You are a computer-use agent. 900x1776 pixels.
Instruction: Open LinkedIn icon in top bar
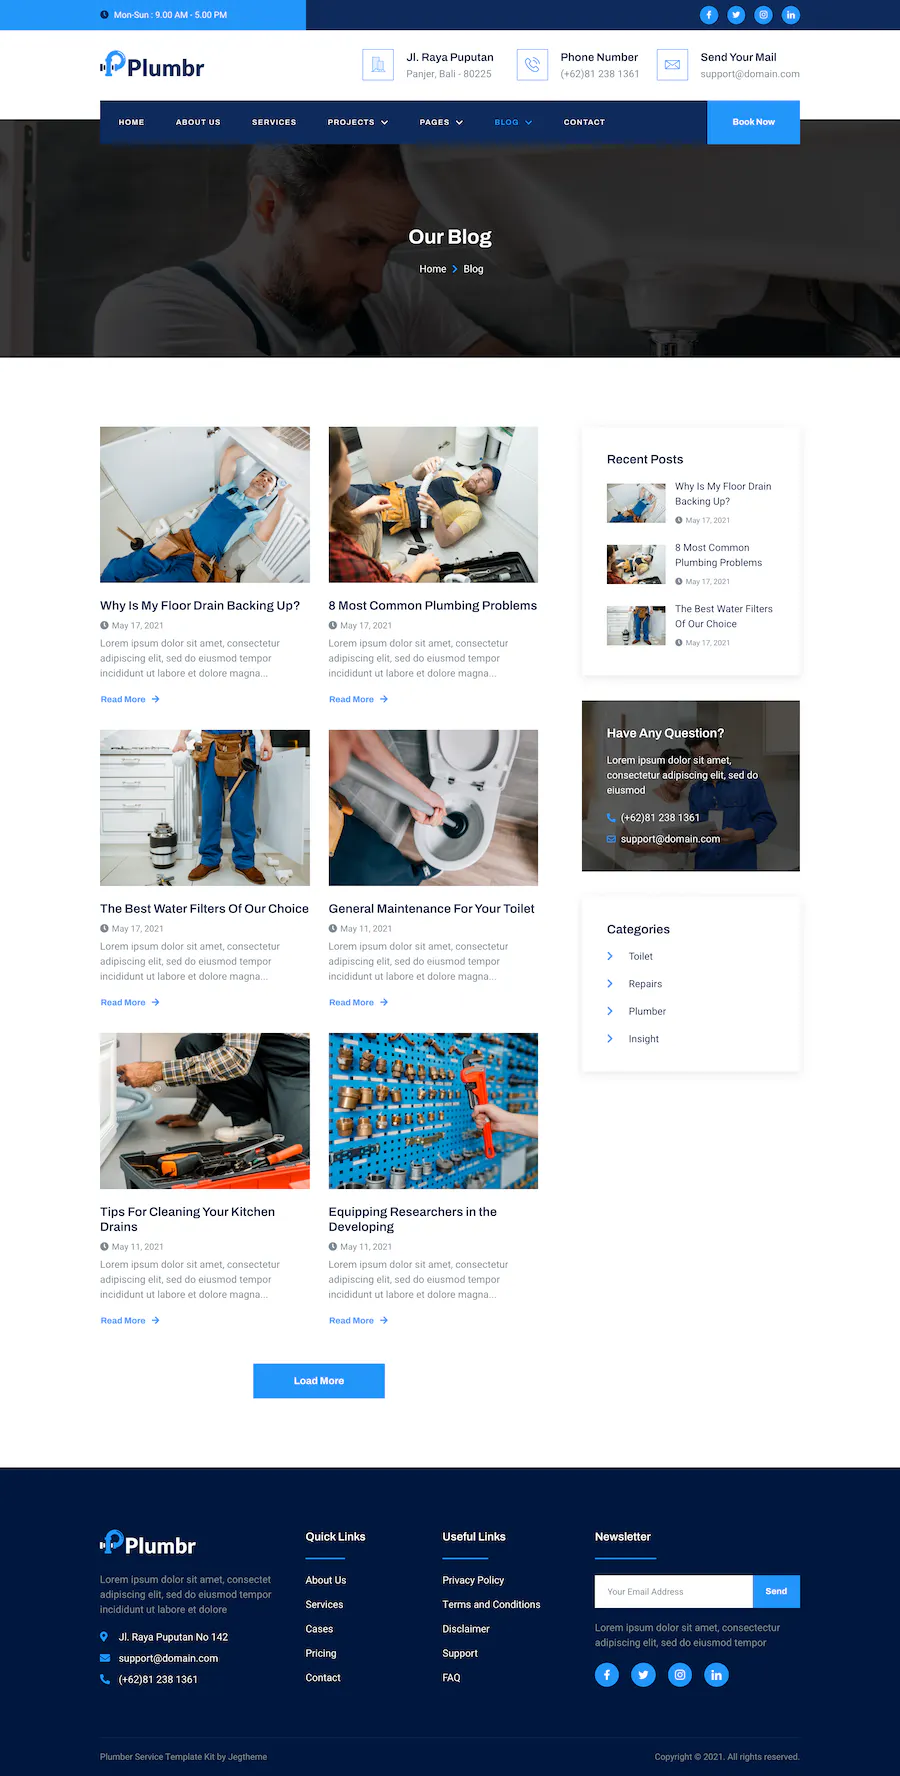tap(791, 15)
